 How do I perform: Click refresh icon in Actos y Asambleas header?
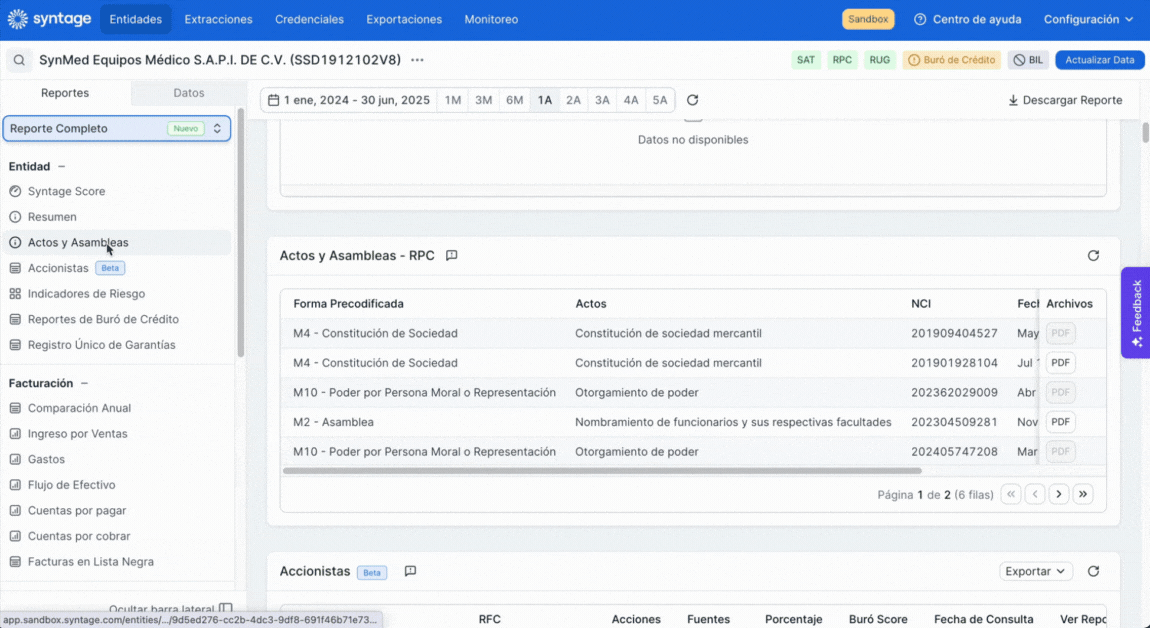pos(1093,255)
